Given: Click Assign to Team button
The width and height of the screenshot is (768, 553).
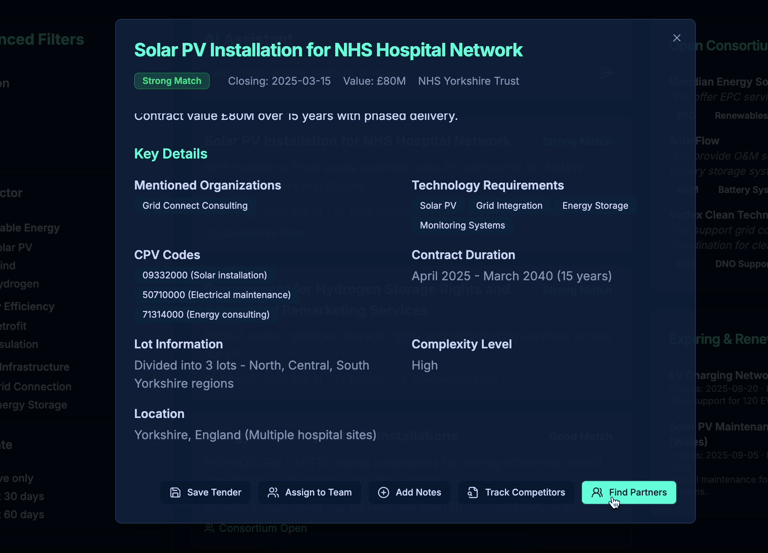Looking at the screenshot, I should 310,492.
